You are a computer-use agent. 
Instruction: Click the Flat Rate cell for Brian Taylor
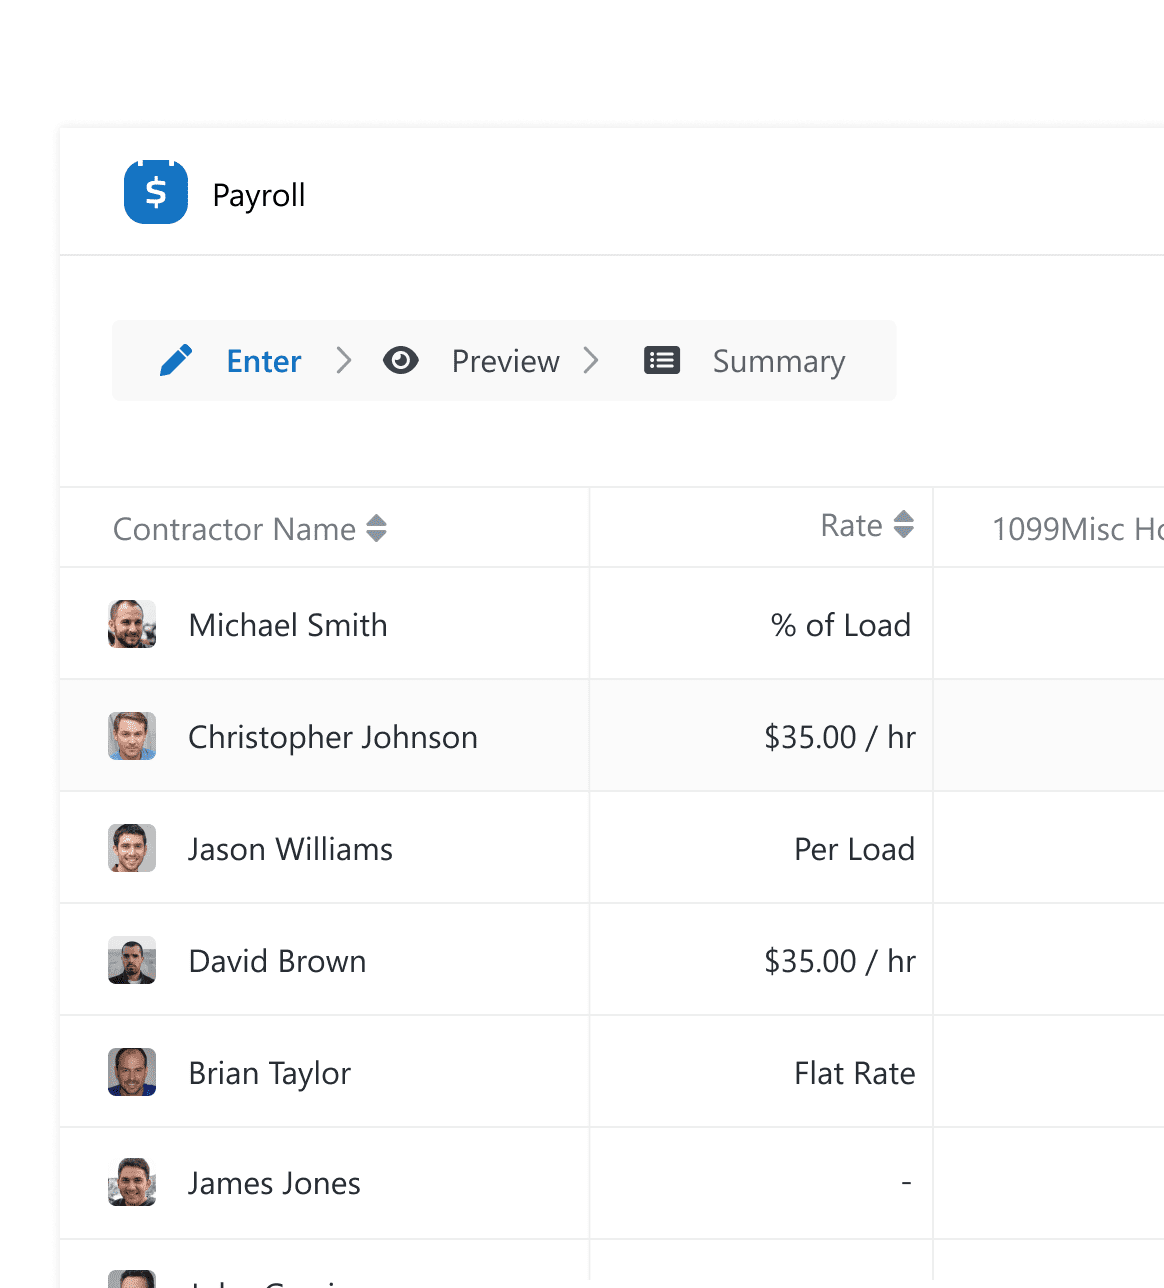[x=854, y=1072]
